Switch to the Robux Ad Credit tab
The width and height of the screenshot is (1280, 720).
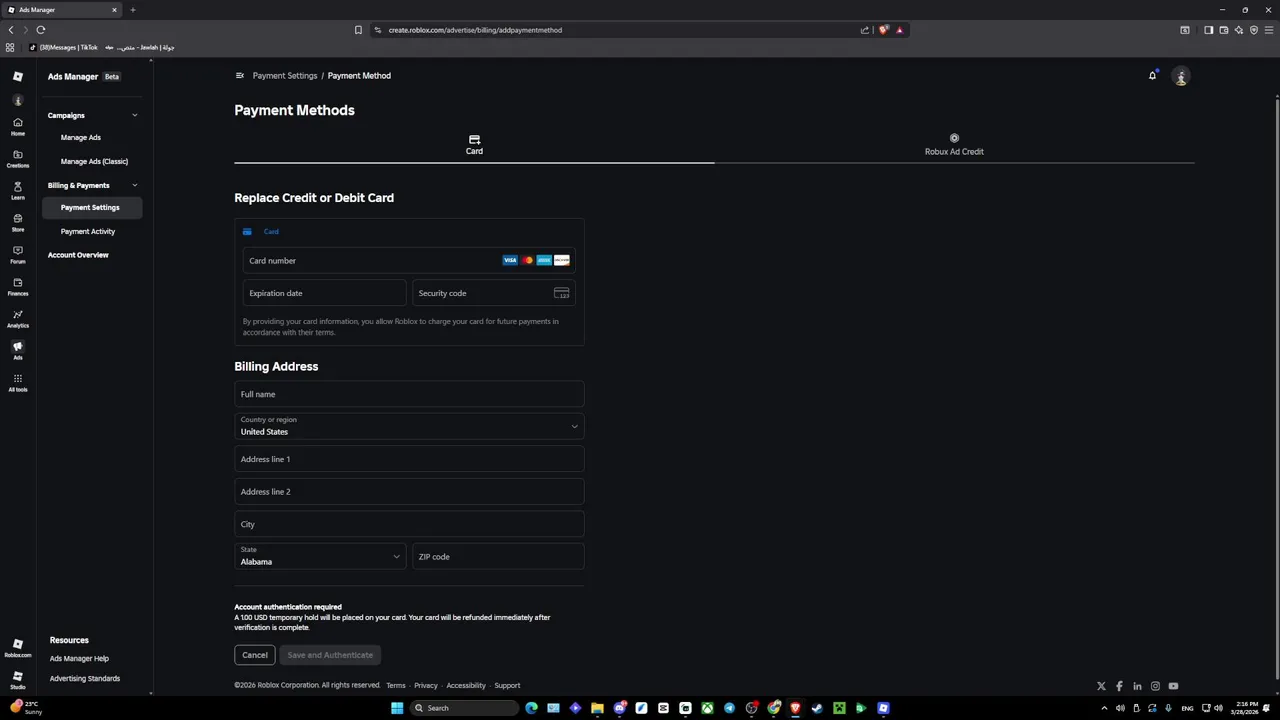[x=954, y=145]
